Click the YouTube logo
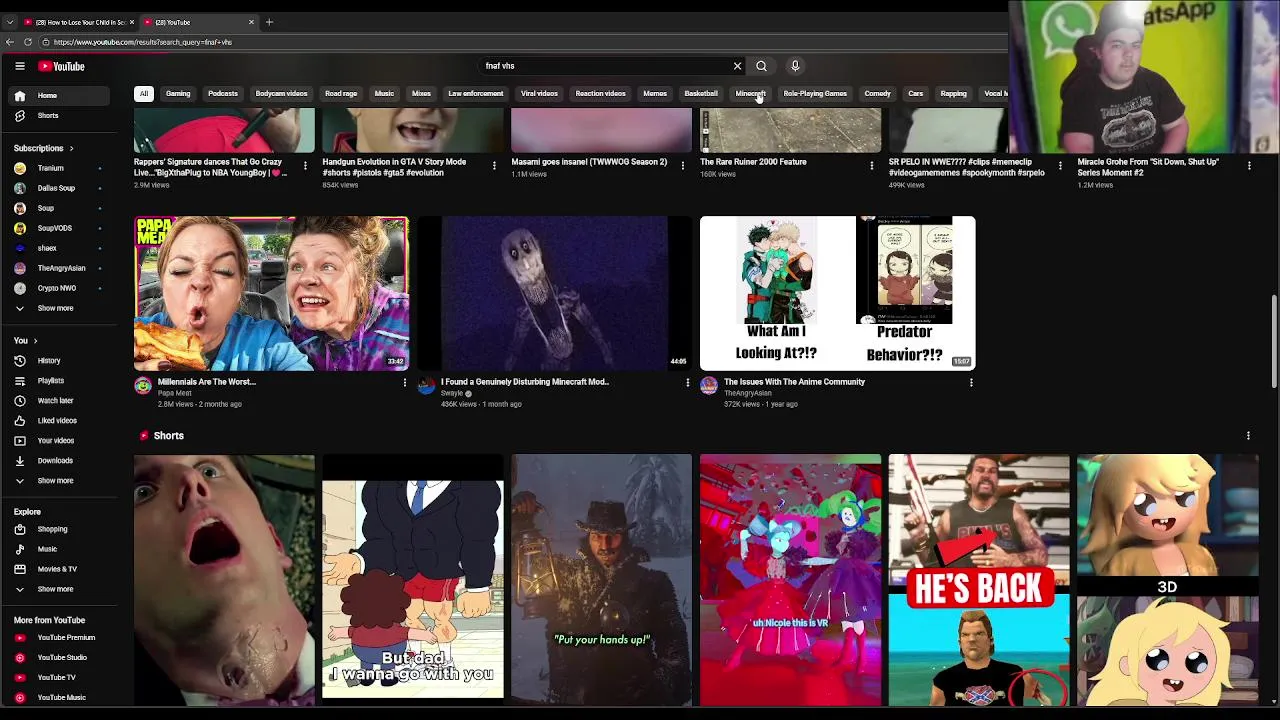1280x720 pixels. (62, 66)
